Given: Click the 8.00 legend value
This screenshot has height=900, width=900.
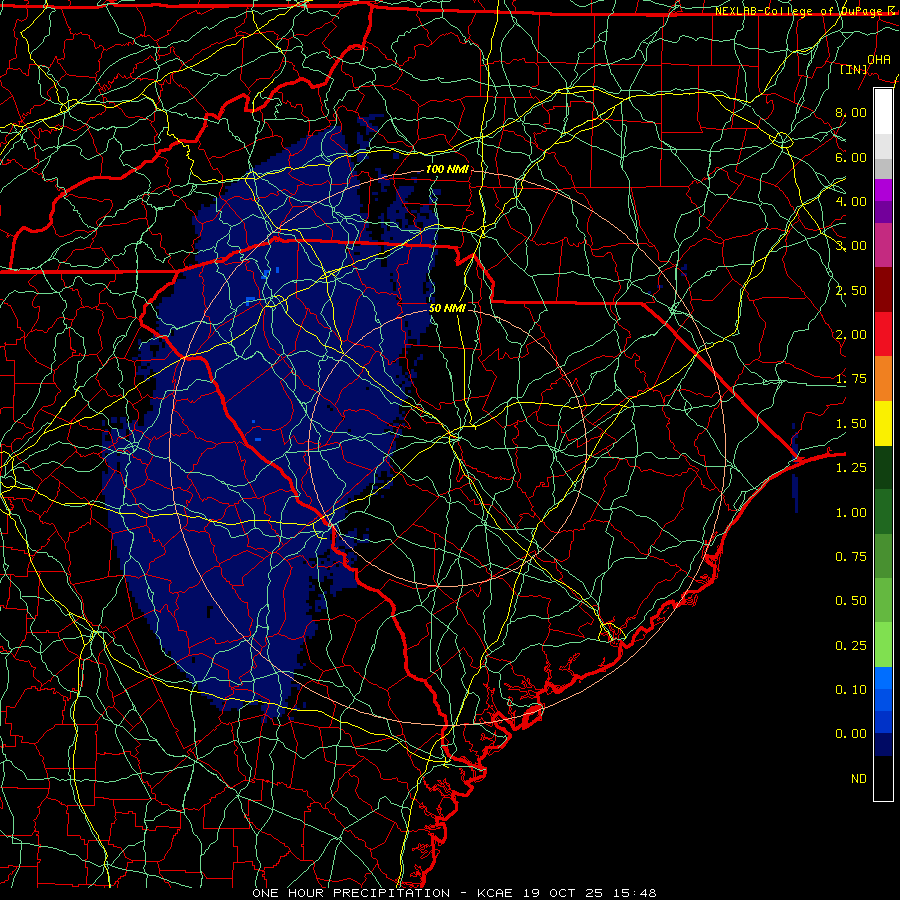Looking at the screenshot, I should pos(851,112).
